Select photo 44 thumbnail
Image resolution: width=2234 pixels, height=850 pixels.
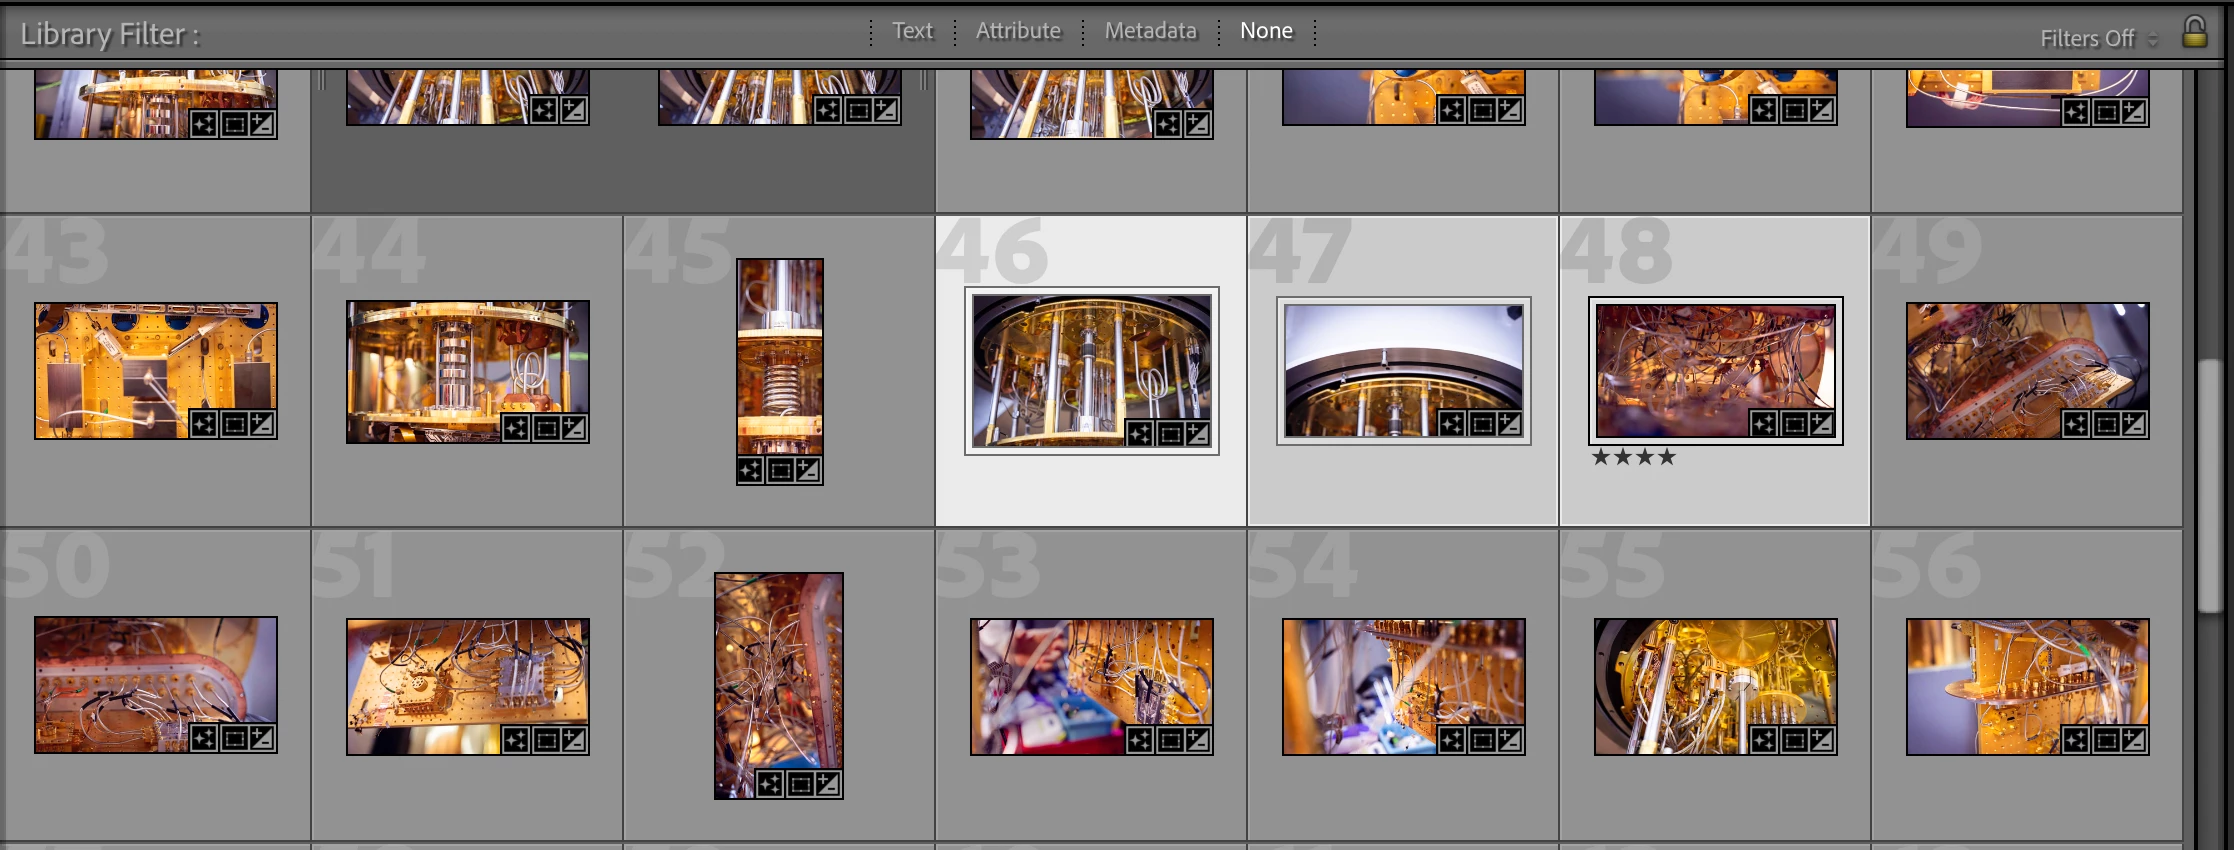point(468,372)
